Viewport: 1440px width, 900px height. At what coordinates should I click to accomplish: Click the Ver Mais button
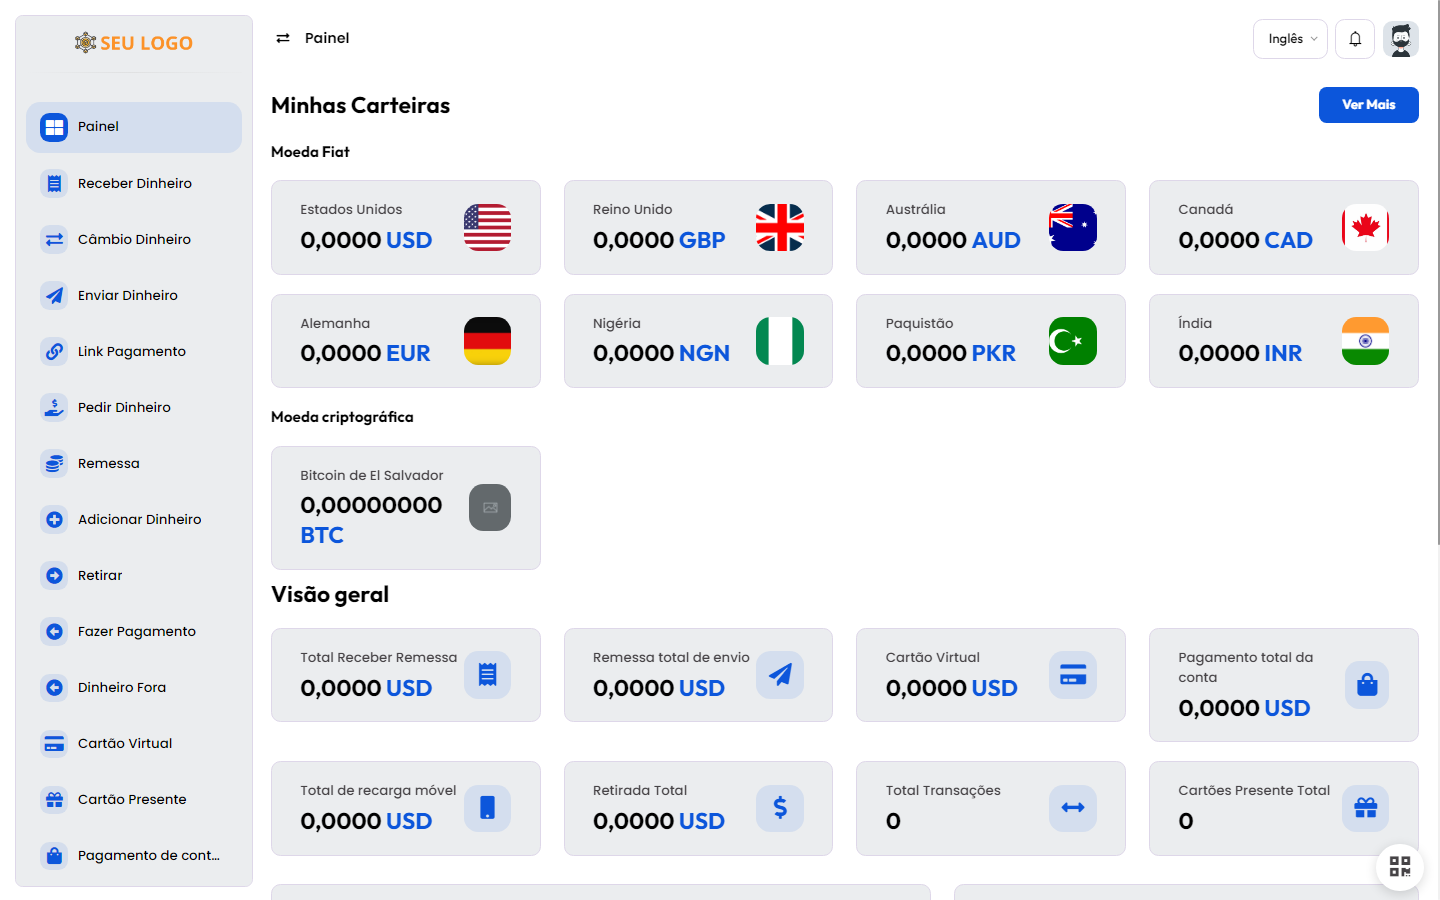tap(1368, 105)
